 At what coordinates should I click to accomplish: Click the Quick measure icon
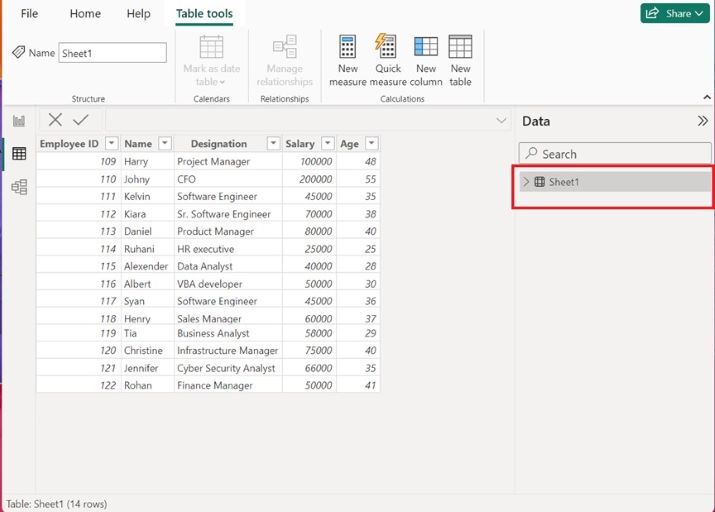(x=386, y=47)
